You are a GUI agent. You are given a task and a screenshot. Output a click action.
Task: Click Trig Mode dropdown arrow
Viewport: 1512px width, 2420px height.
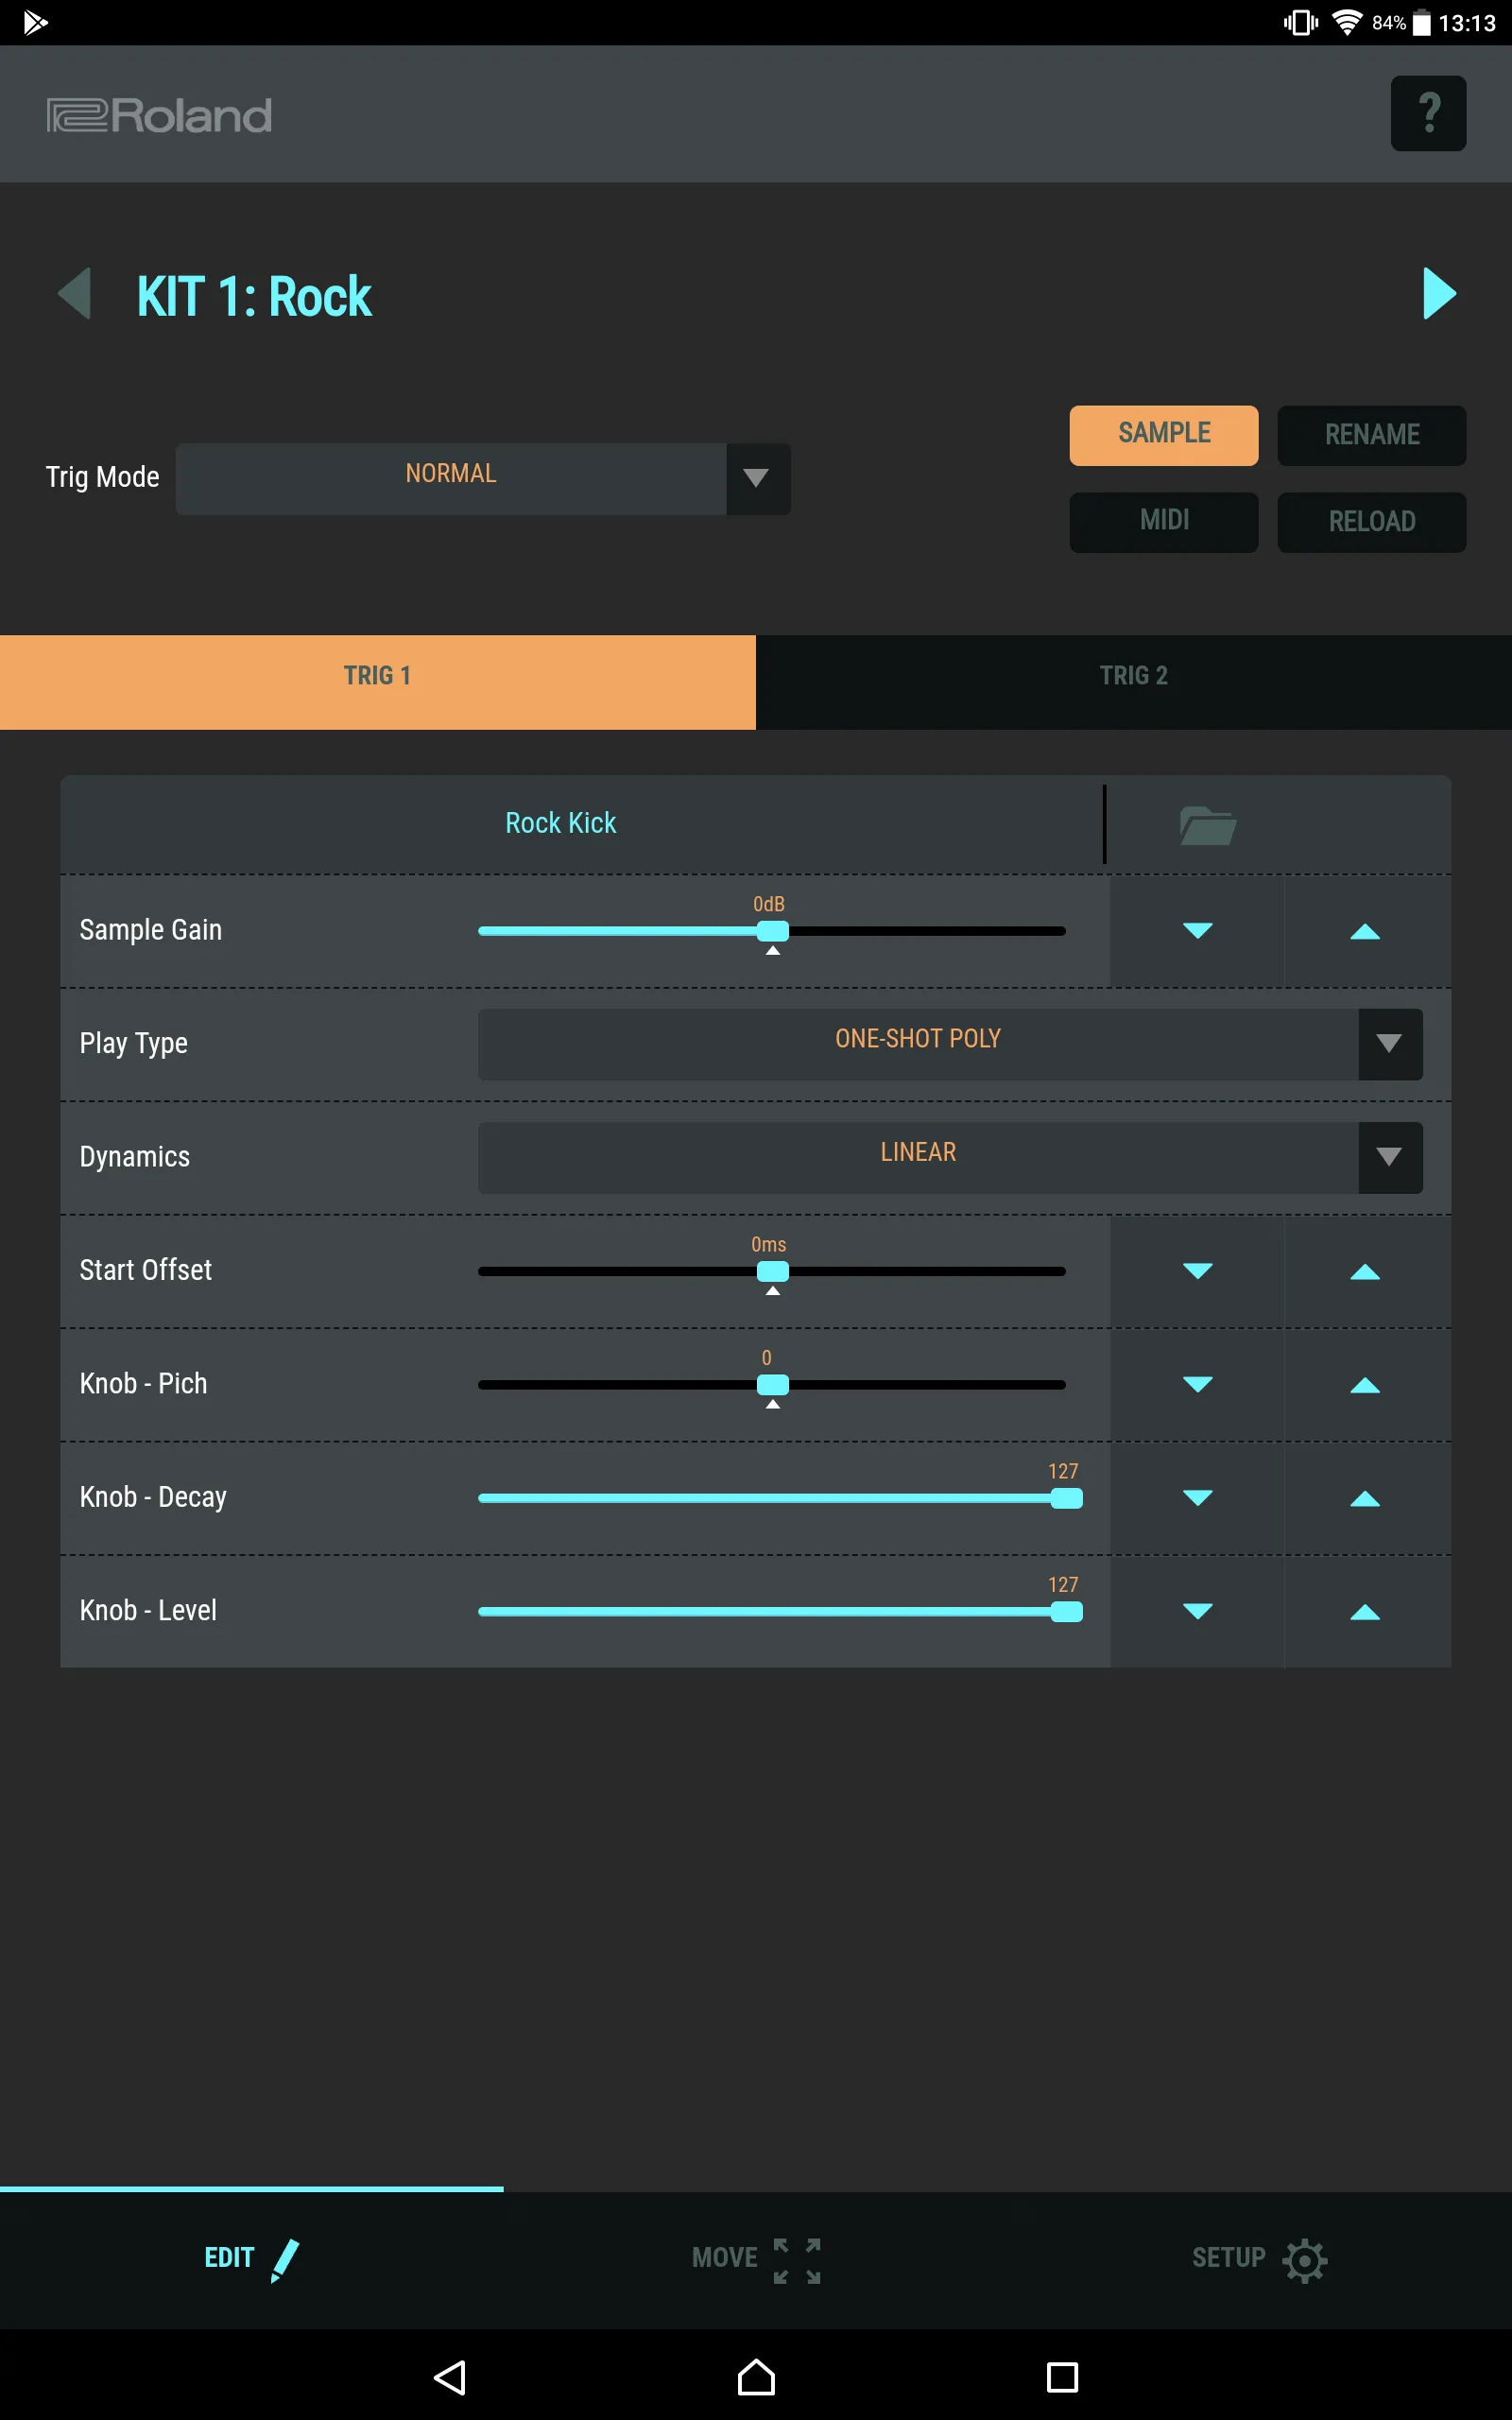[757, 479]
